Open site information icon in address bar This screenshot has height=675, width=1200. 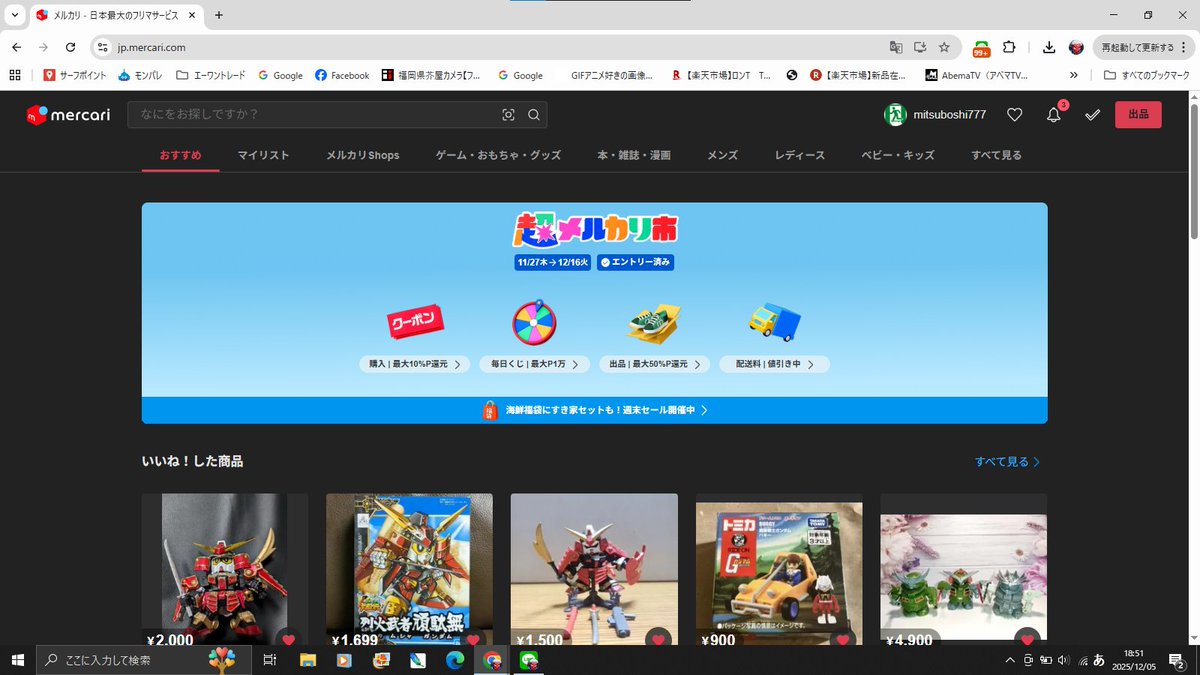(x=102, y=47)
